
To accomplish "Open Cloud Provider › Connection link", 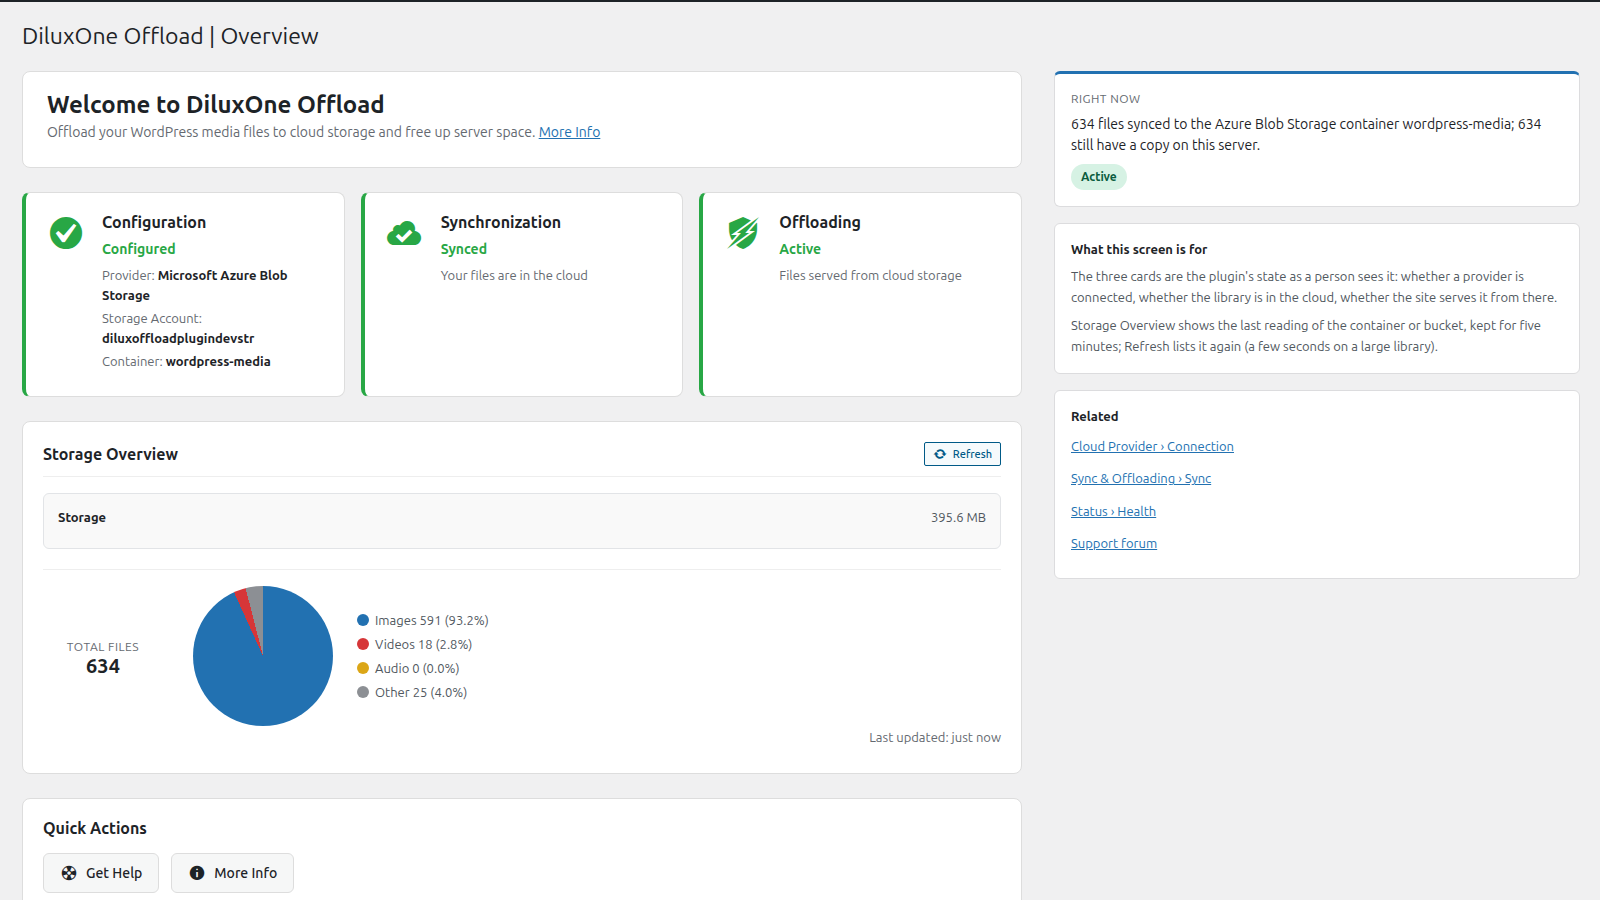I will (1152, 447).
